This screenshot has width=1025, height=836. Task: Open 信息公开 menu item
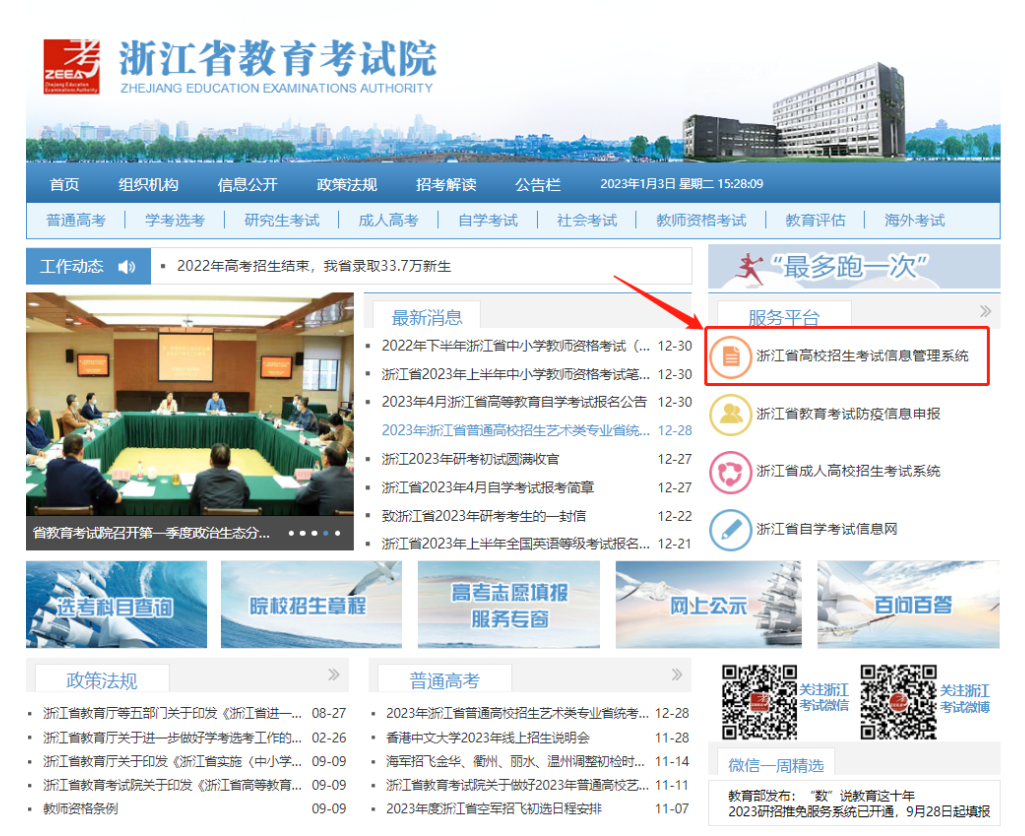pyautogui.click(x=248, y=185)
